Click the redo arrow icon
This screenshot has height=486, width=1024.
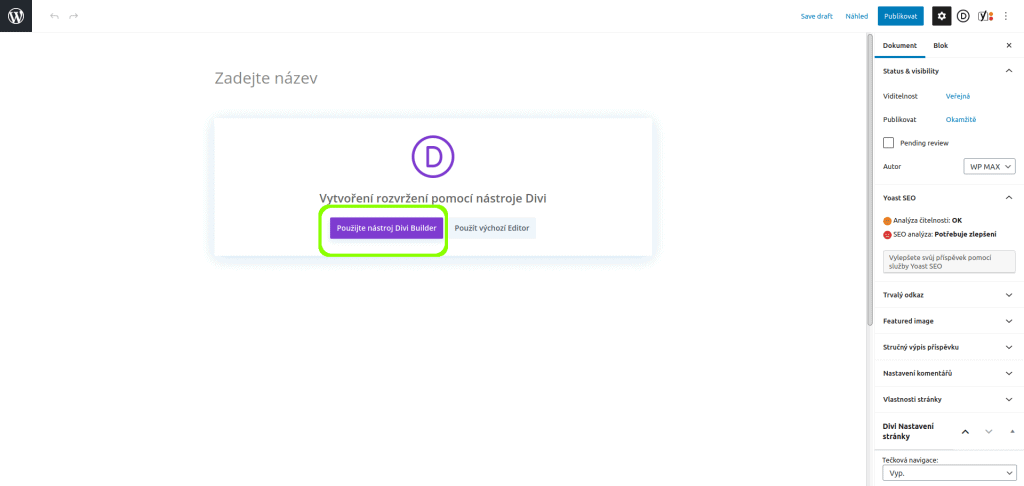tap(74, 16)
